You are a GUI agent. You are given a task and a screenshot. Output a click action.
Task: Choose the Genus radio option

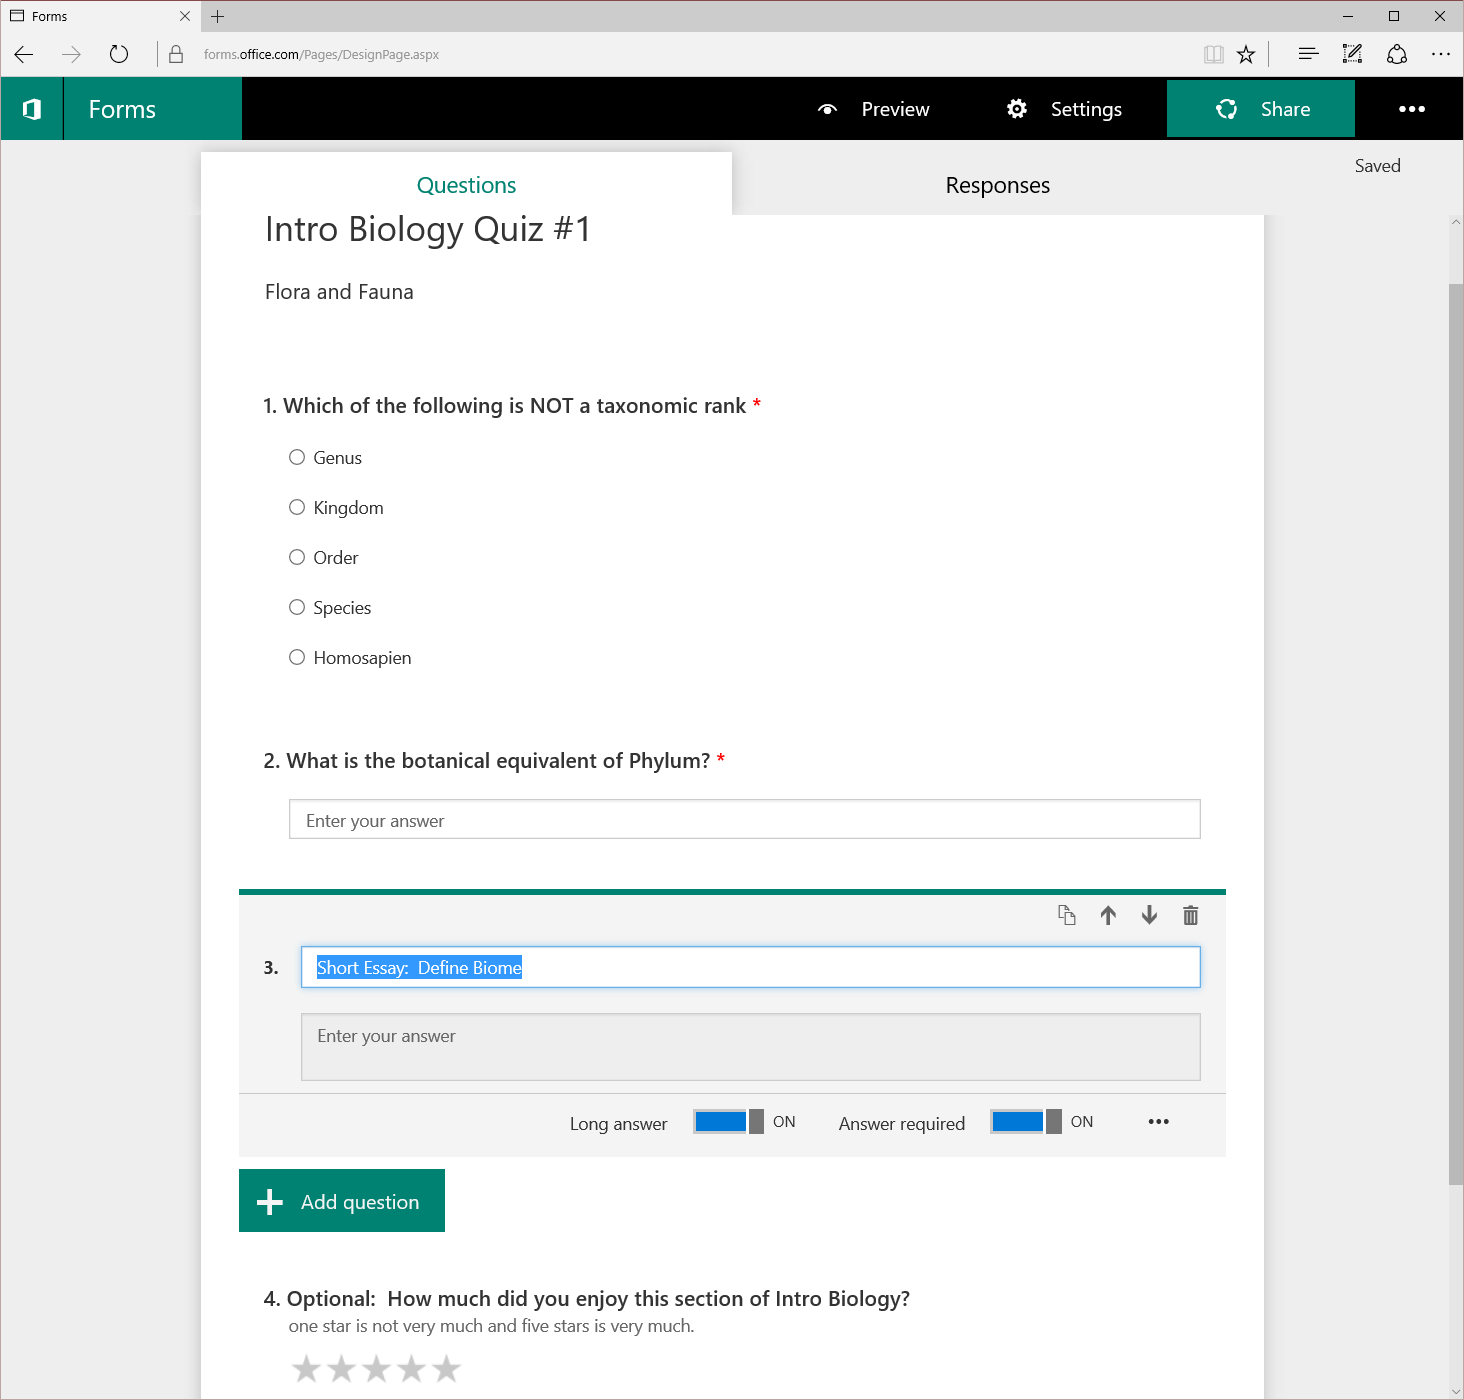(297, 457)
